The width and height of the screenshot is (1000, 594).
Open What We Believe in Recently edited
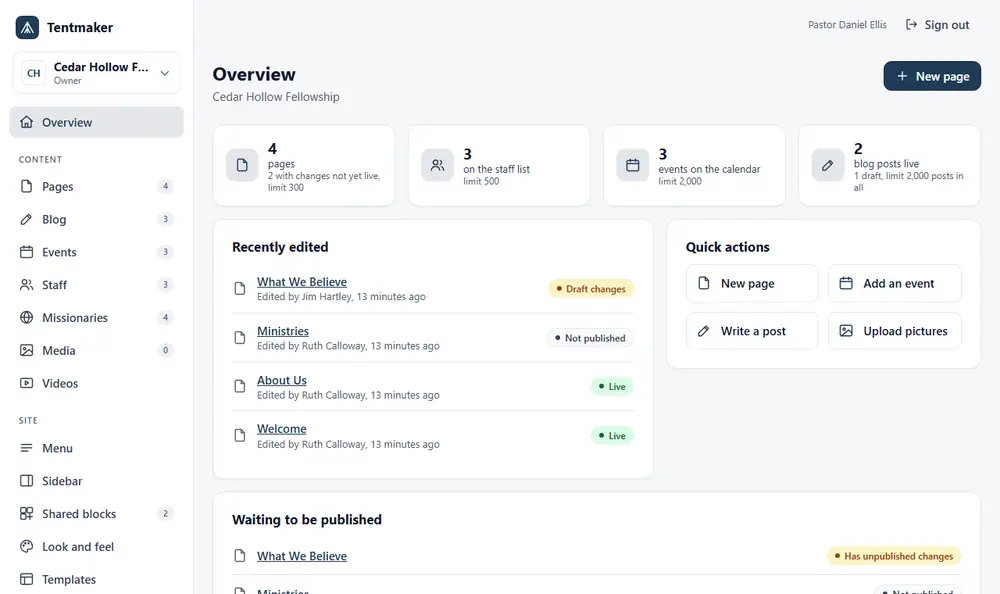point(302,282)
